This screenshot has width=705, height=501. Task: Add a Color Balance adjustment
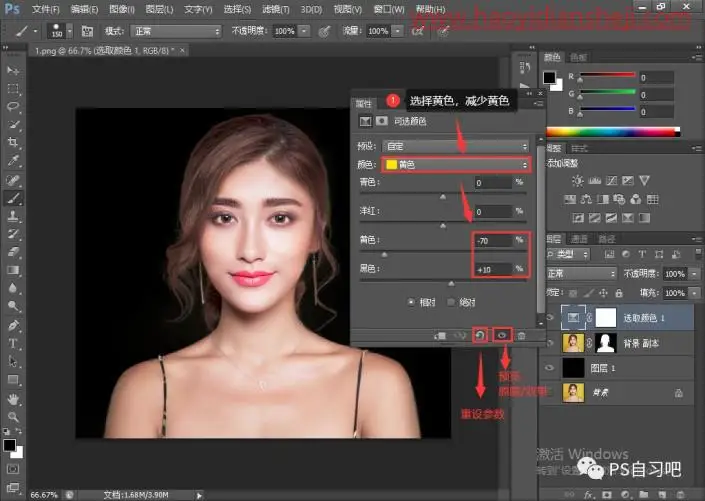click(x=586, y=199)
